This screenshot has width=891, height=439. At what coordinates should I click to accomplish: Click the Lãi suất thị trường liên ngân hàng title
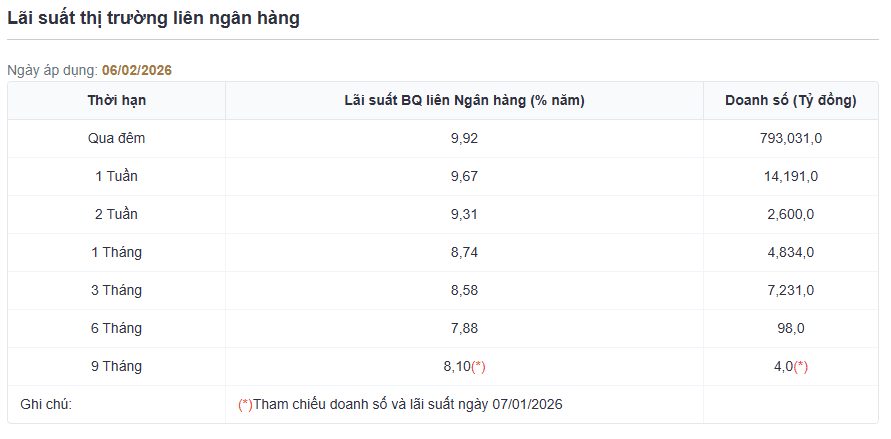click(153, 18)
